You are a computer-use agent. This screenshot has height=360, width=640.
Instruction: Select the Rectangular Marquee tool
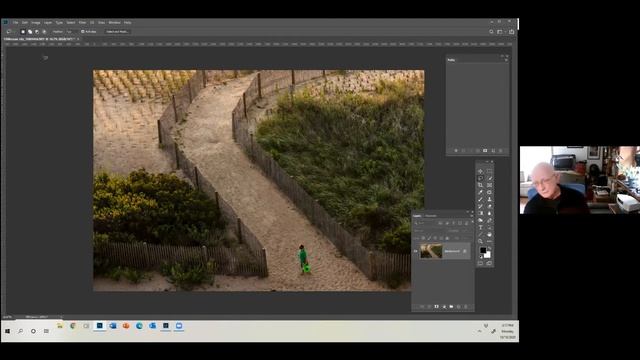click(489, 171)
